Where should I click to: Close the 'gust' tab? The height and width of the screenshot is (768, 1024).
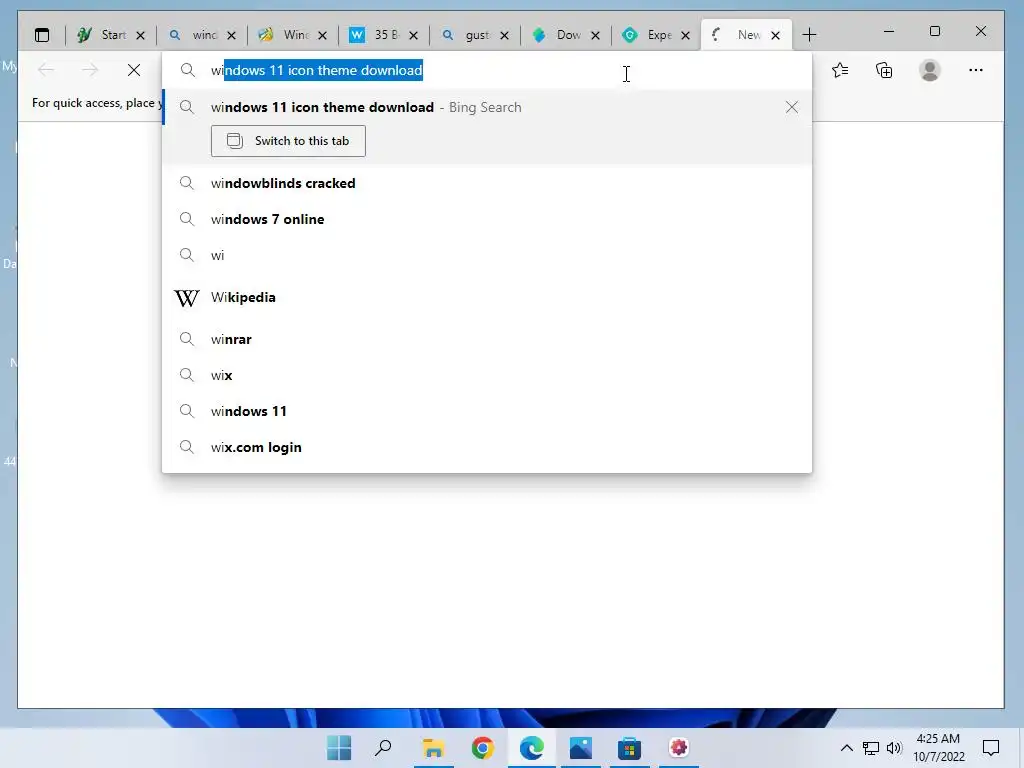pos(504,35)
